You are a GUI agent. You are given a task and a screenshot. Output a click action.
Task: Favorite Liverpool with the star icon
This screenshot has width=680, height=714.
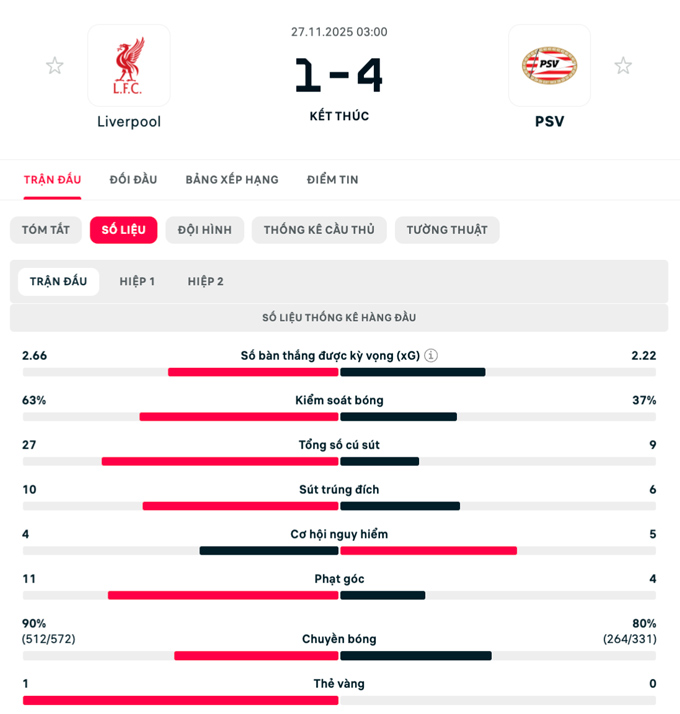coord(55,66)
